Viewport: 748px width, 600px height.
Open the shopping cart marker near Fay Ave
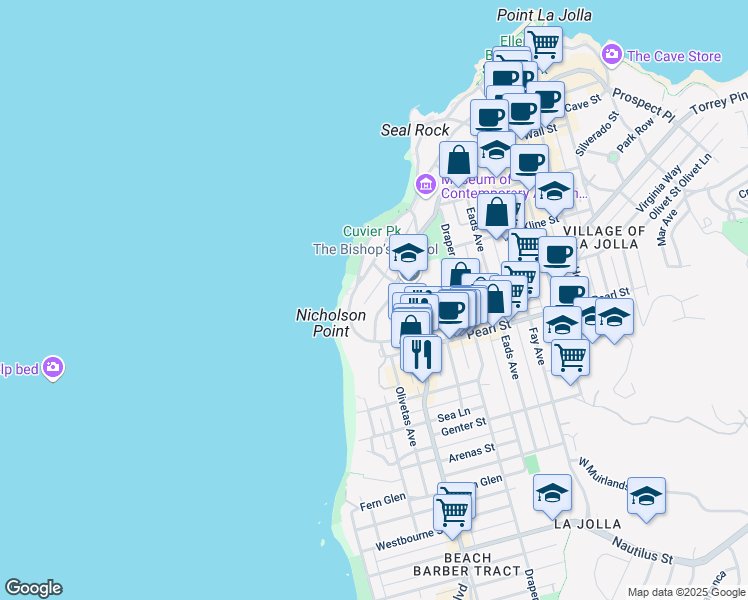[570, 360]
